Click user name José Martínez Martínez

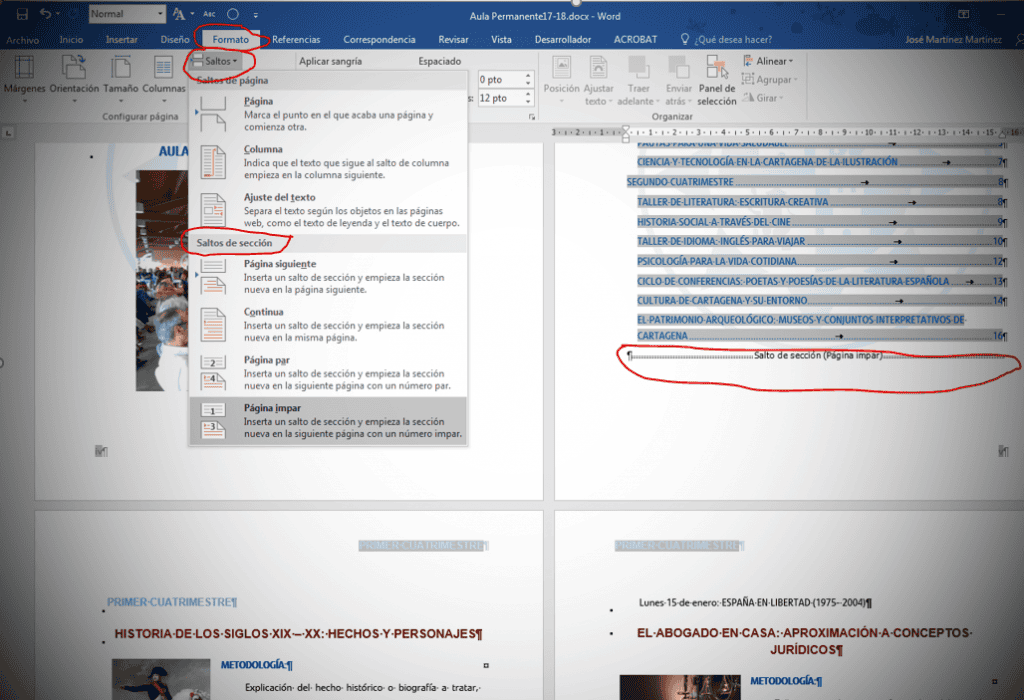click(x=953, y=40)
